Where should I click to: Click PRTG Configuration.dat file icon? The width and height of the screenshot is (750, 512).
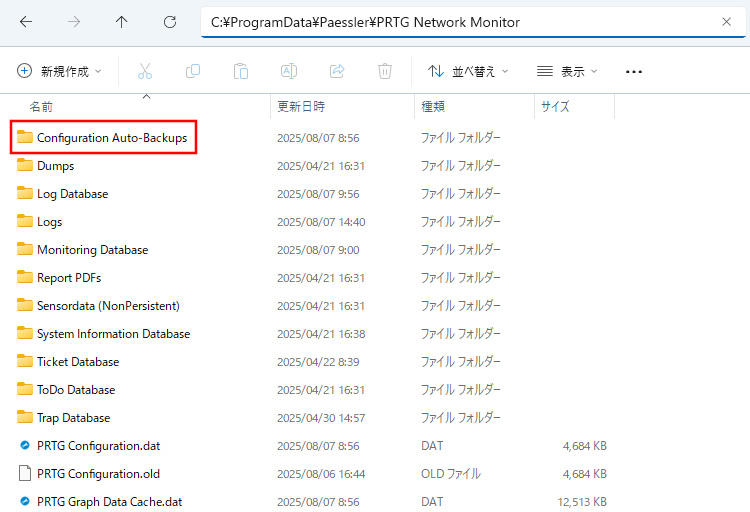25,445
